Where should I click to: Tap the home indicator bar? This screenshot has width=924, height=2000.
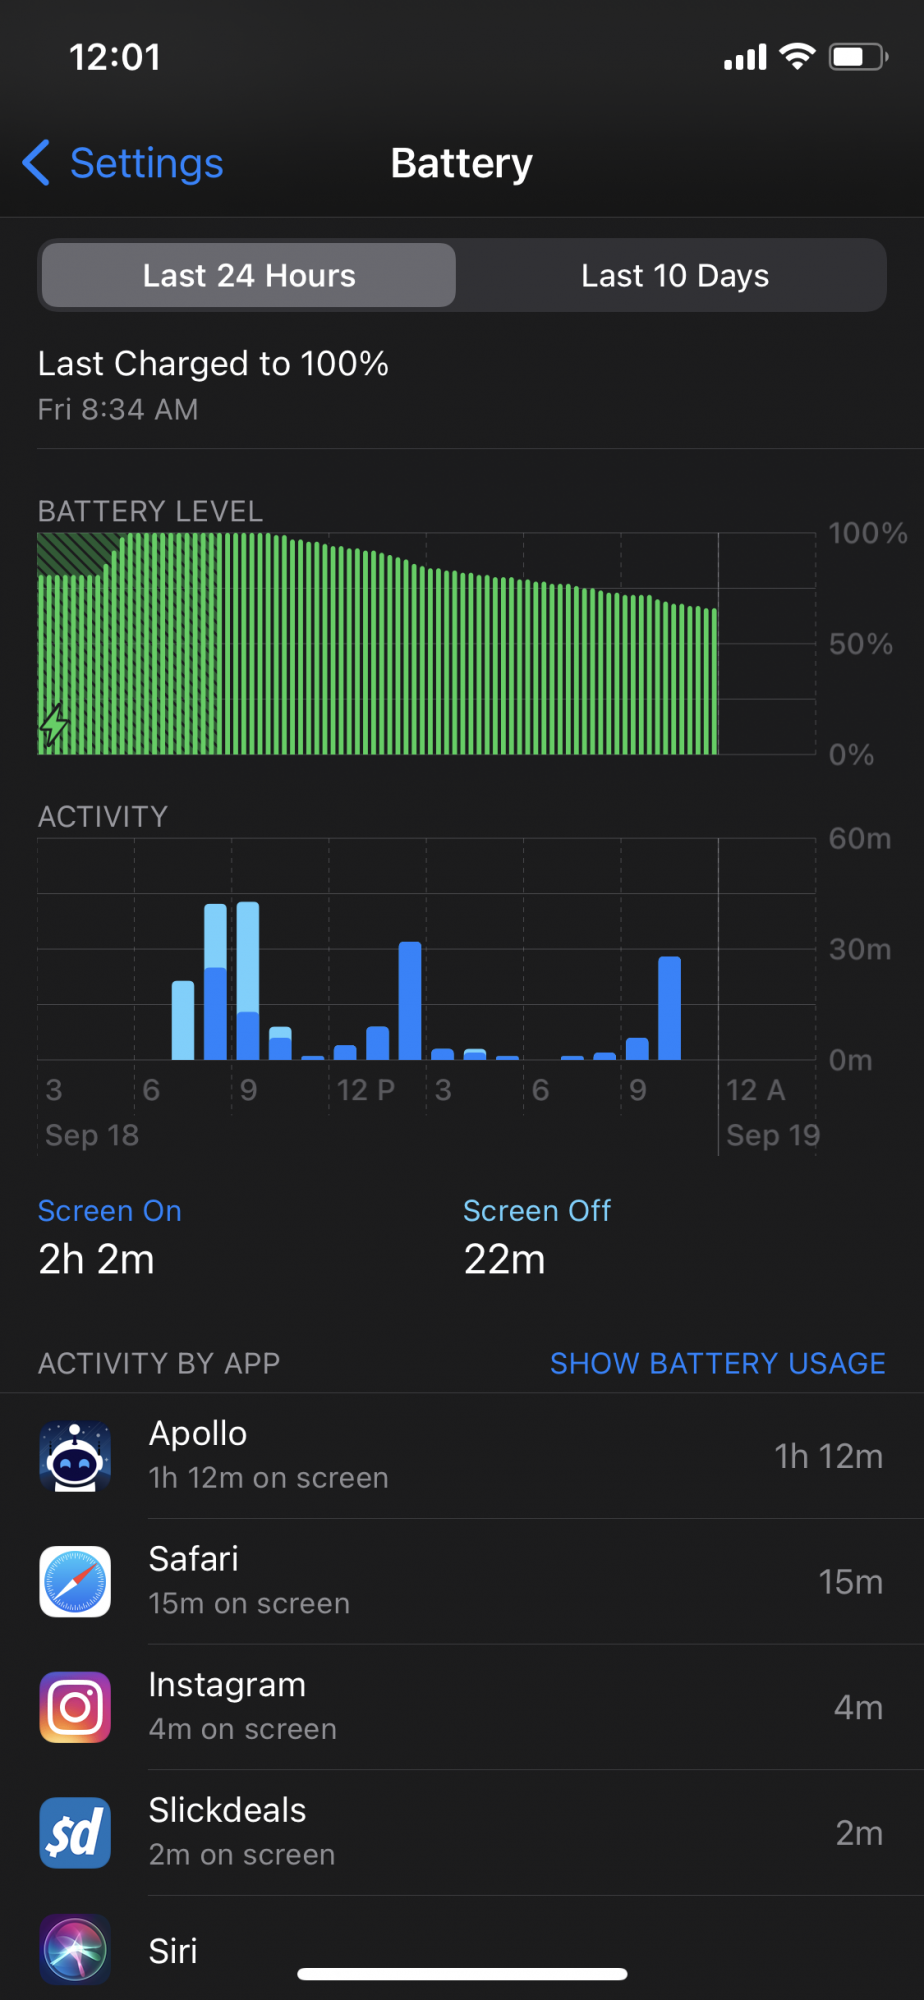pos(462,1974)
